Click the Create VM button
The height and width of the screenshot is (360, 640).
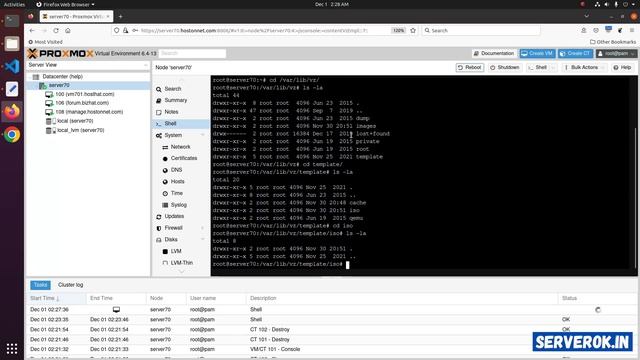click(x=537, y=53)
